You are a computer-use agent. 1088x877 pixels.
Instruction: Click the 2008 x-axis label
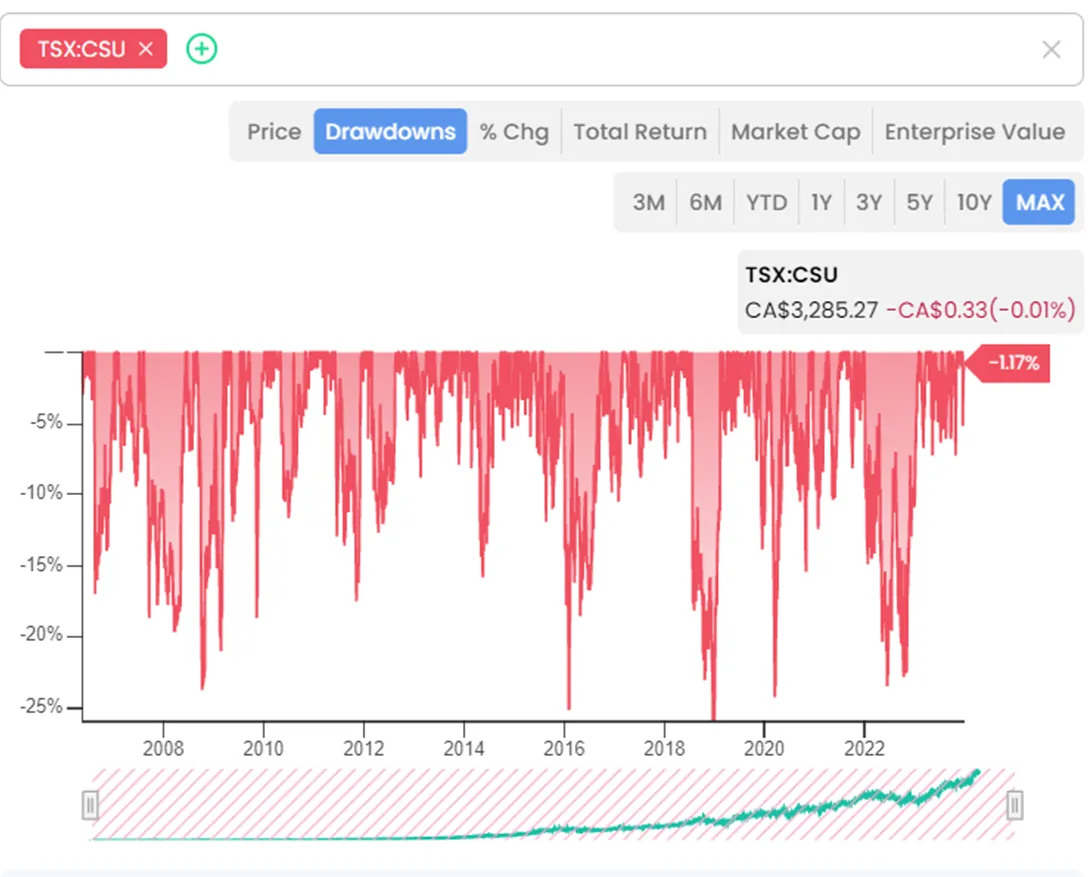pyautogui.click(x=164, y=749)
